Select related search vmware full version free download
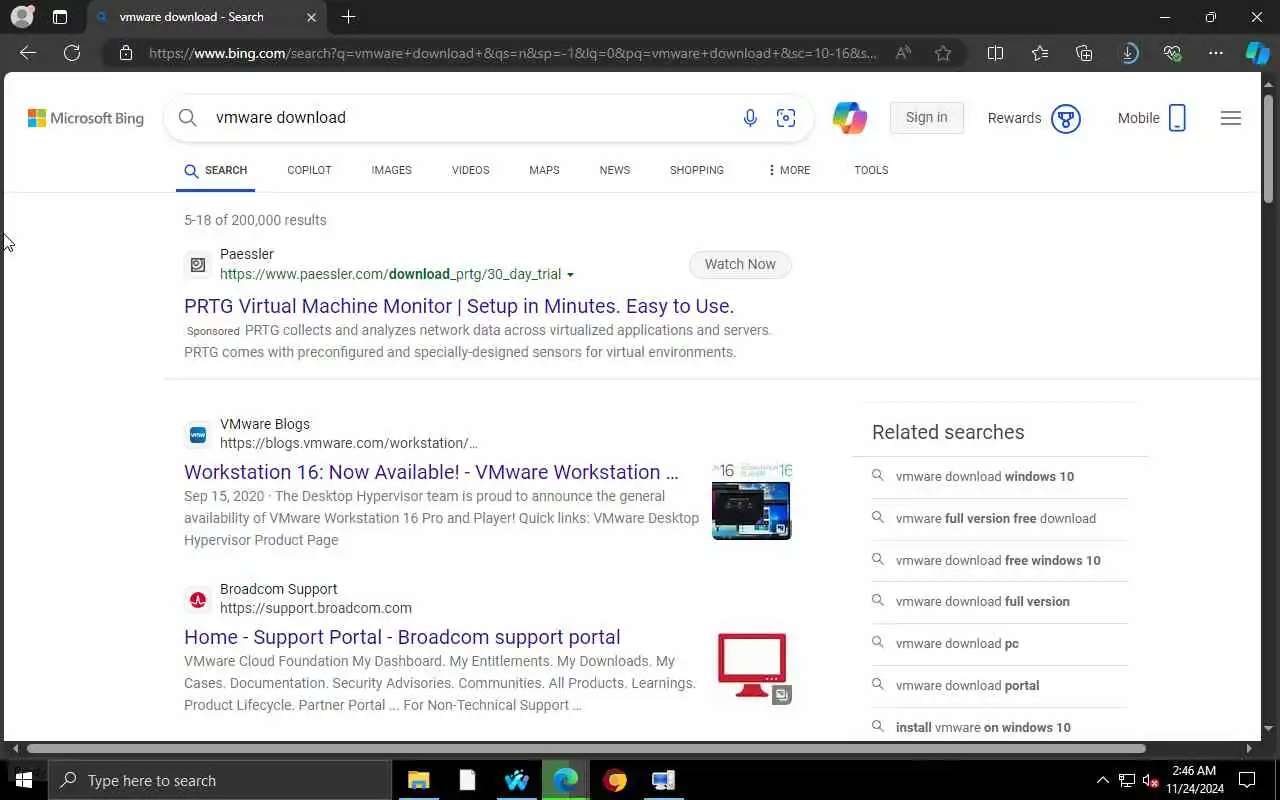Screen dimensions: 1280x800 [996, 519]
